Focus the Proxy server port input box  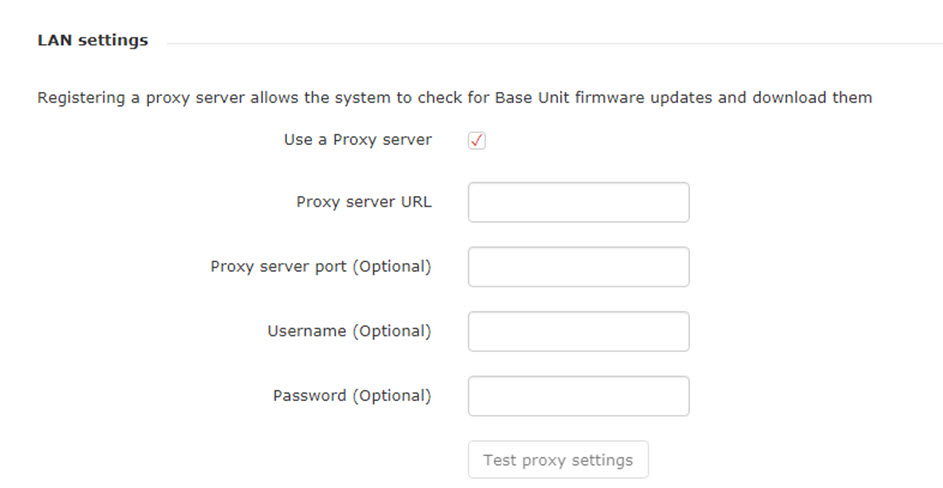(579, 267)
